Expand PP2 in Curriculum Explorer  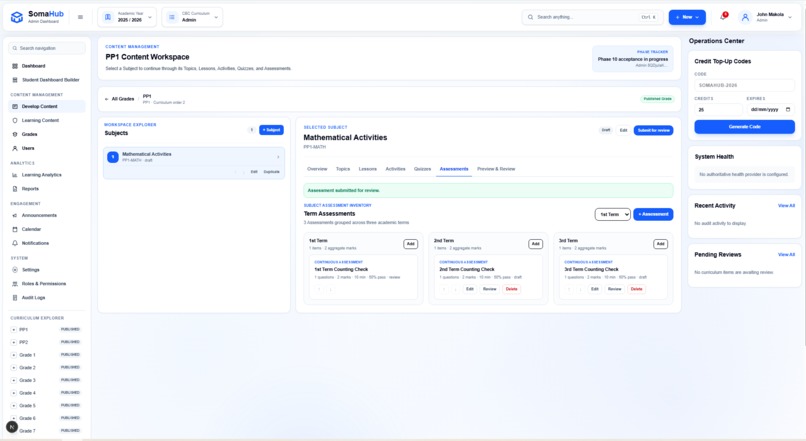(14, 342)
